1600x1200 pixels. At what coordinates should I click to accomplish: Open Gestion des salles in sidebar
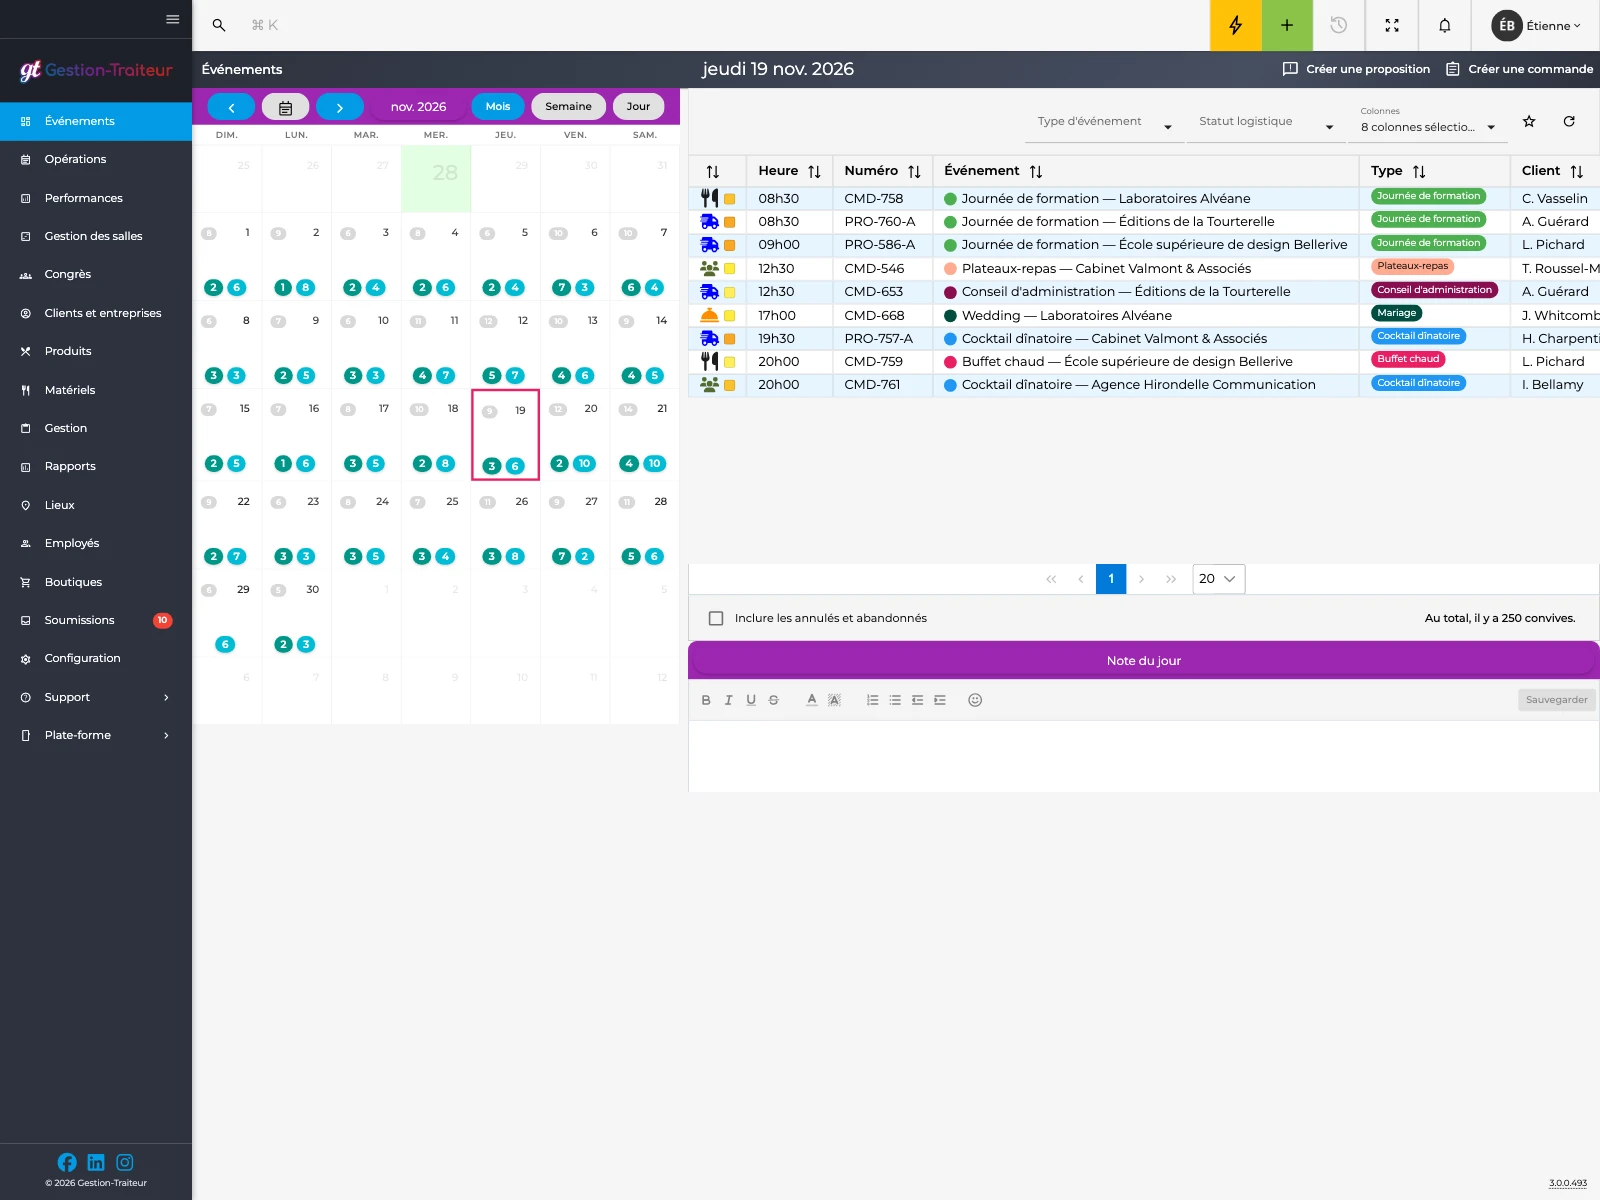click(x=96, y=236)
